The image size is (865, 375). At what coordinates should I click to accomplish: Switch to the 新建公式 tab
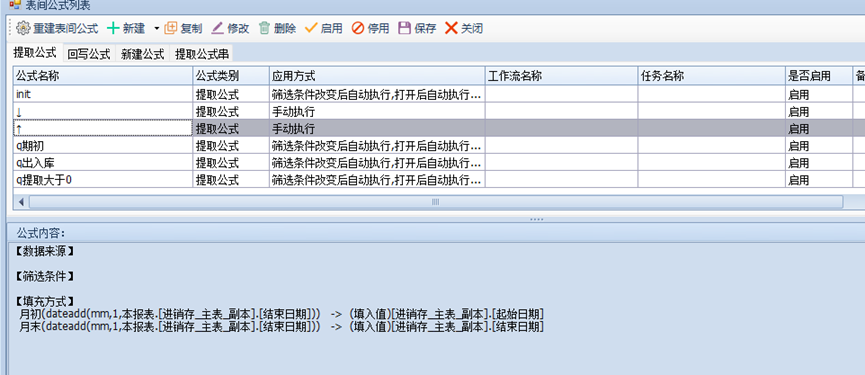point(143,54)
